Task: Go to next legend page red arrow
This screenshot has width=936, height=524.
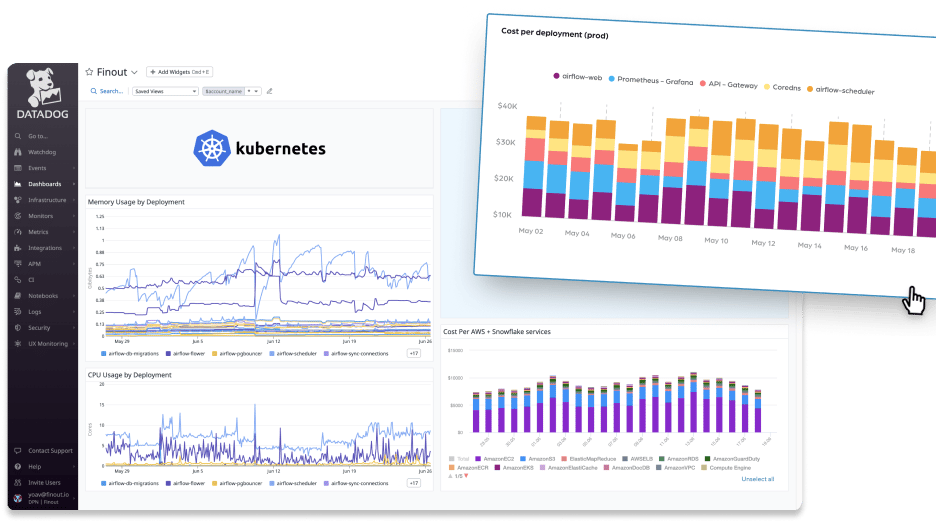Action: coord(466,476)
